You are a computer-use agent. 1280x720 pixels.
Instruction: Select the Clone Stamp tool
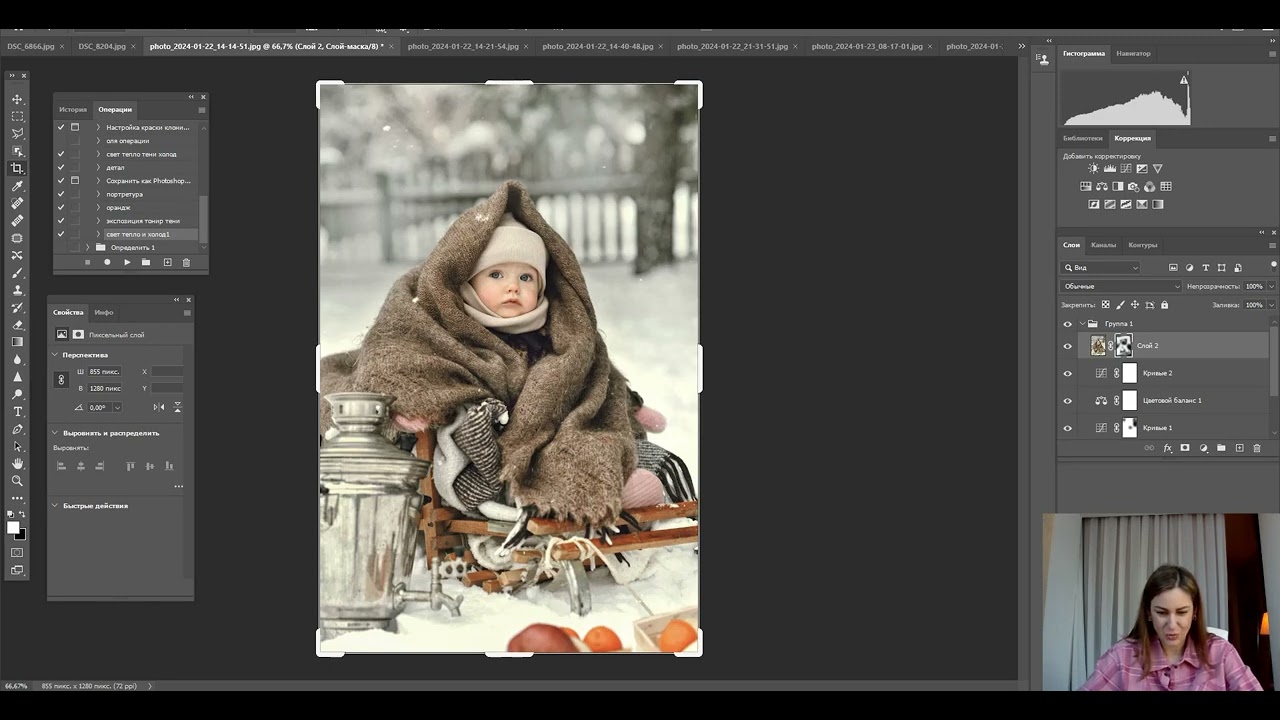tap(17, 290)
